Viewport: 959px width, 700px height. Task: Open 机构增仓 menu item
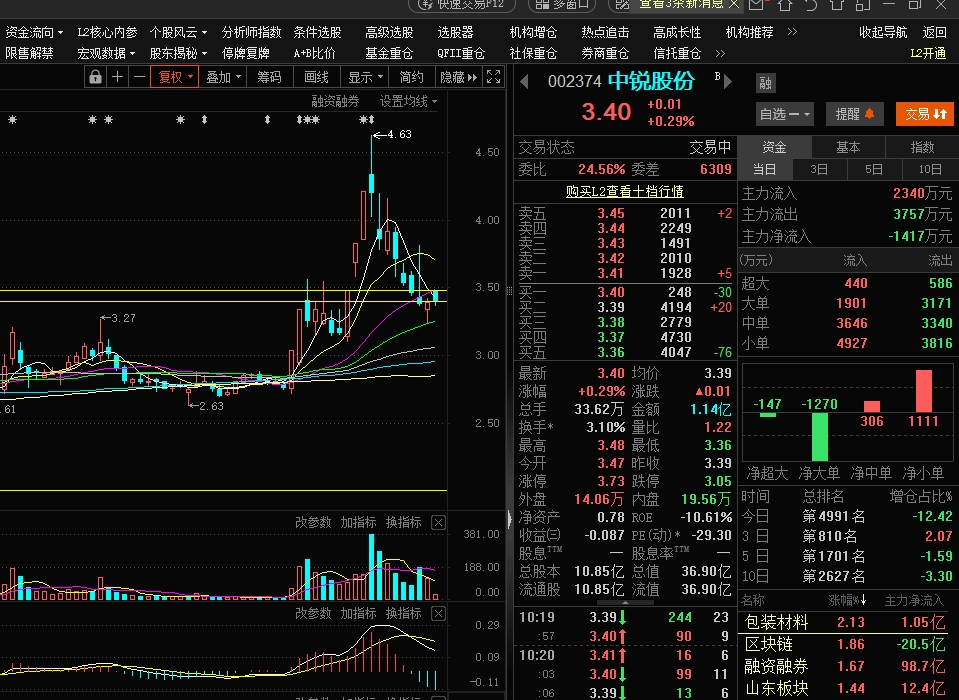click(533, 32)
